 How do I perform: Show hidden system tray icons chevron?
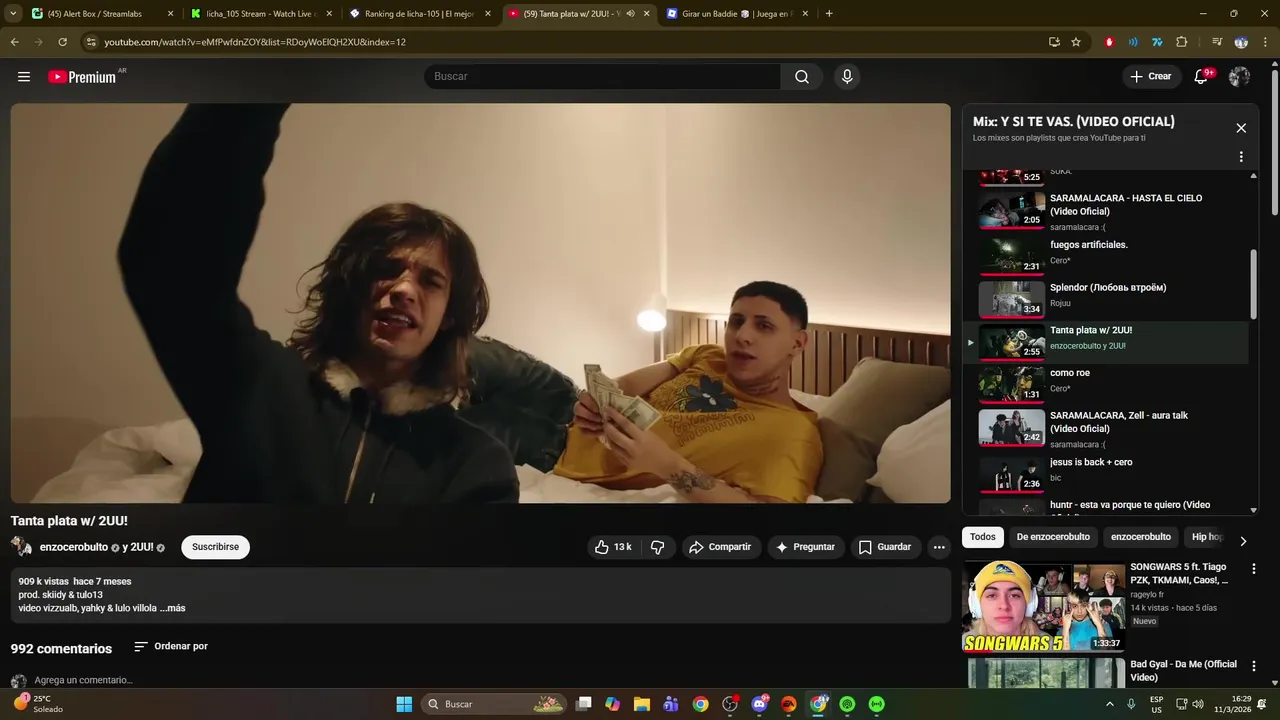click(x=1110, y=704)
